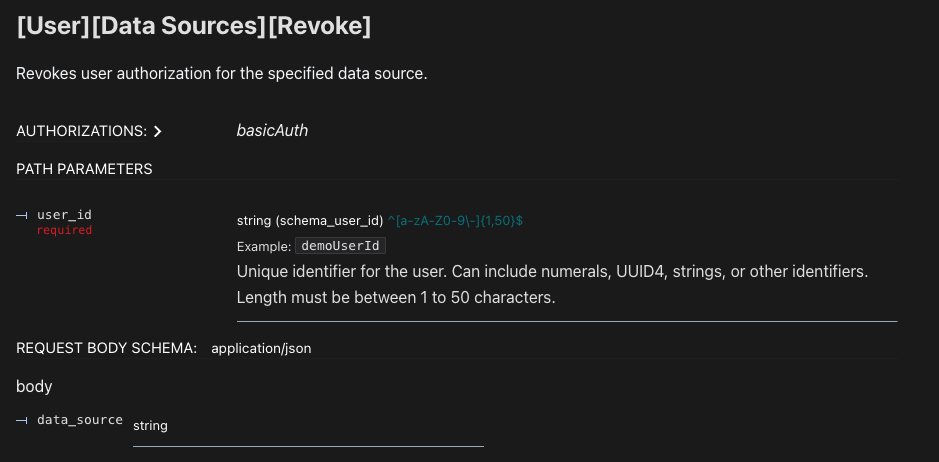This screenshot has width=939, height=462.
Task: Click the tree connector icon beside data_source
Action: click(23, 420)
